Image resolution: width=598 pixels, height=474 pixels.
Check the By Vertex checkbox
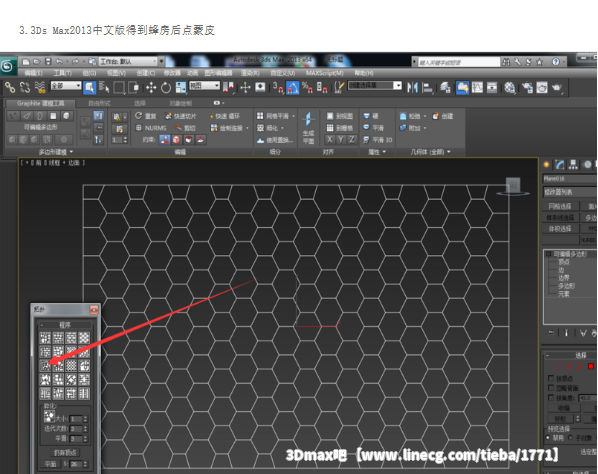[x=551, y=378]
